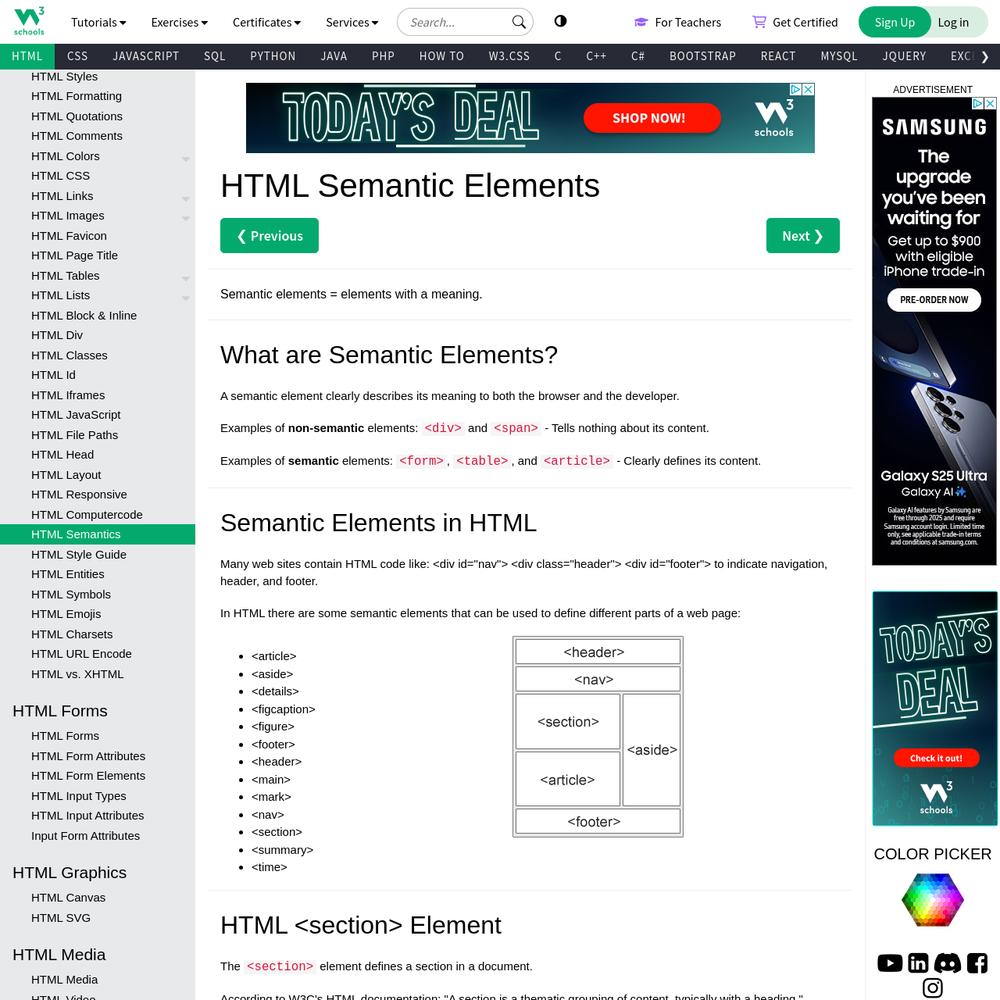This screenshot has width=1000, height=1000.
Task: Click AdChoices icon on top banner ad
Action: click(796, 89)
